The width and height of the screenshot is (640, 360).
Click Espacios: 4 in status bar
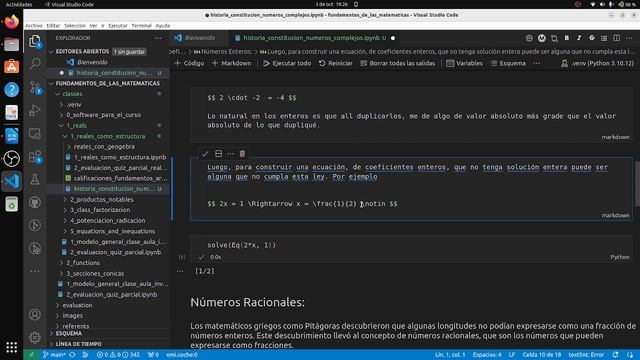click(487, 355)
